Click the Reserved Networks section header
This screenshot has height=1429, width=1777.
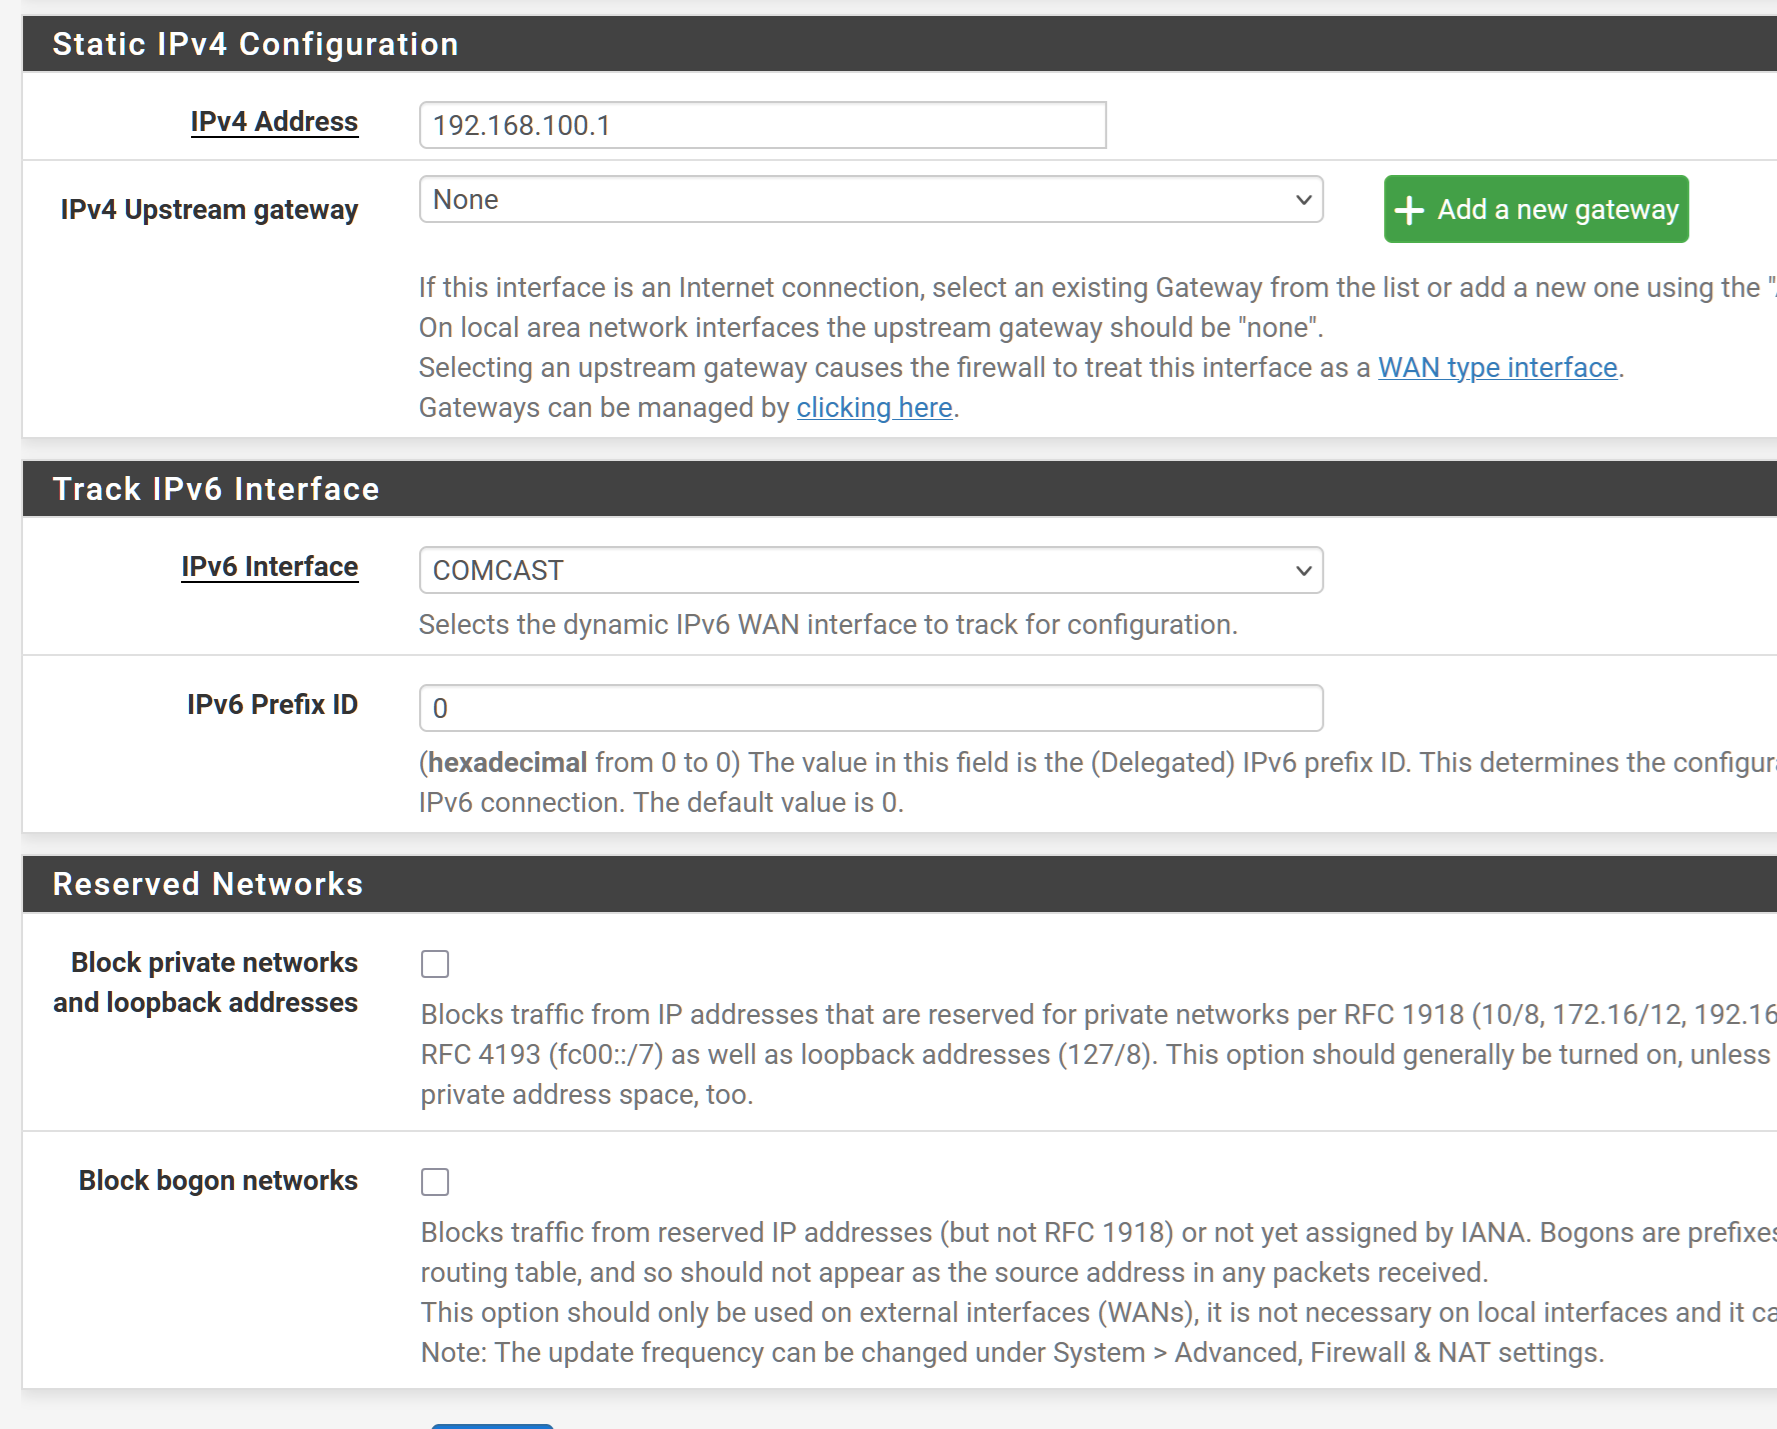click(208, 884)
